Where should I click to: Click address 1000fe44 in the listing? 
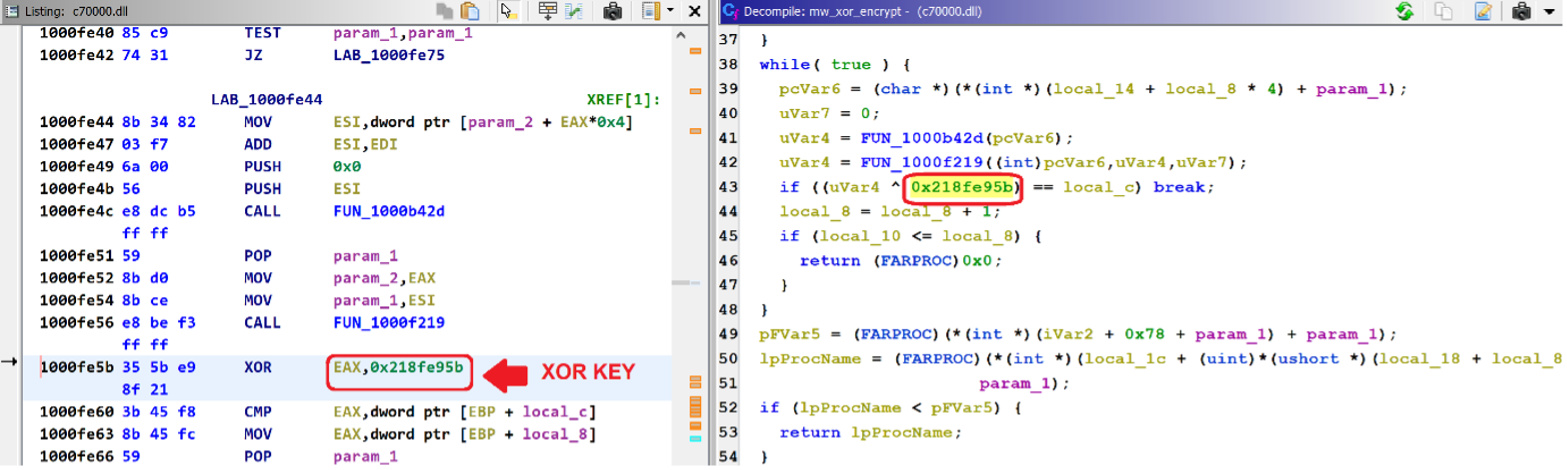pyautogui.click(x=76, y=122)
